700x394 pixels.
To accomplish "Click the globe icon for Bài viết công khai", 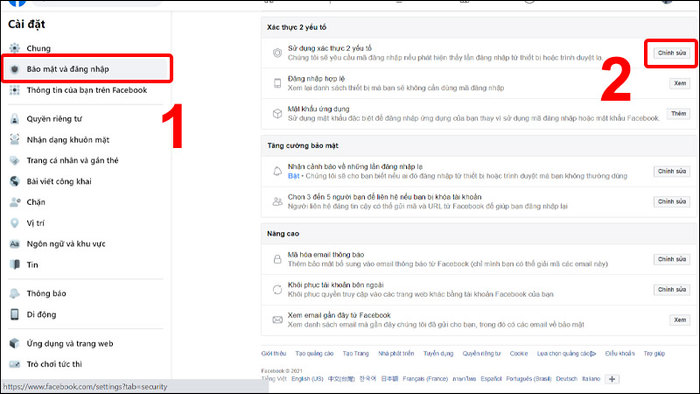I will coord(15,181).
